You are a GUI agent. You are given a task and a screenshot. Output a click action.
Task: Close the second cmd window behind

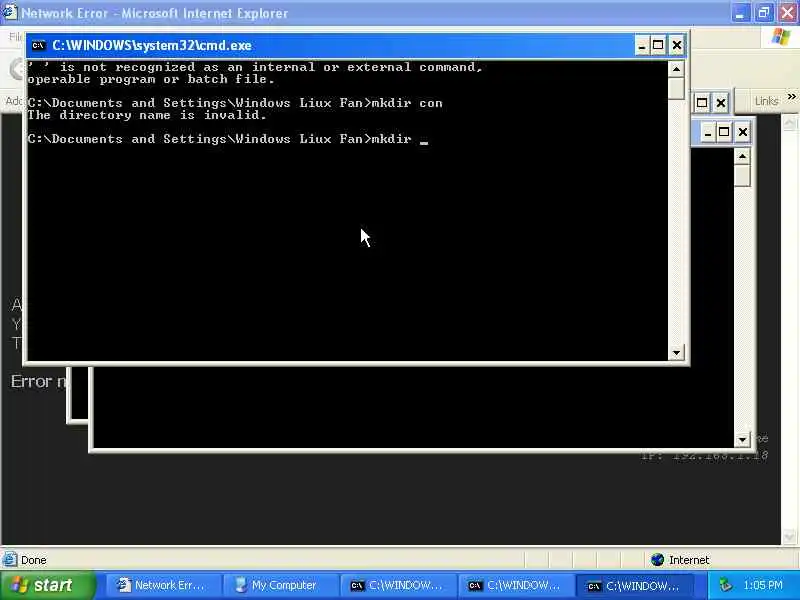click(x=720, y=103)
